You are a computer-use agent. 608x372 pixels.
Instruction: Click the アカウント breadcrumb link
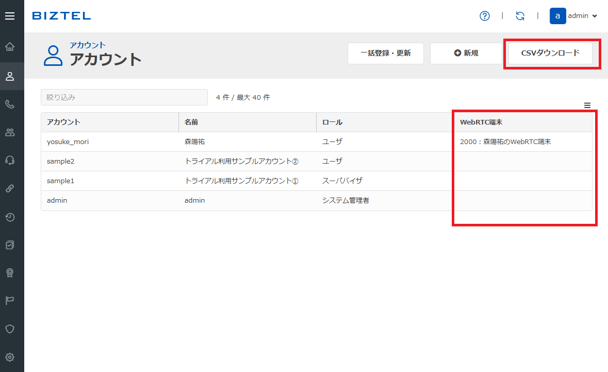(x=88, y=45)
